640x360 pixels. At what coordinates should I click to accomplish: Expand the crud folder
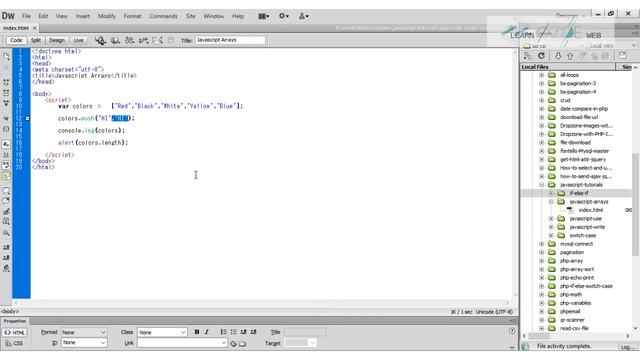tap(542, 100)
